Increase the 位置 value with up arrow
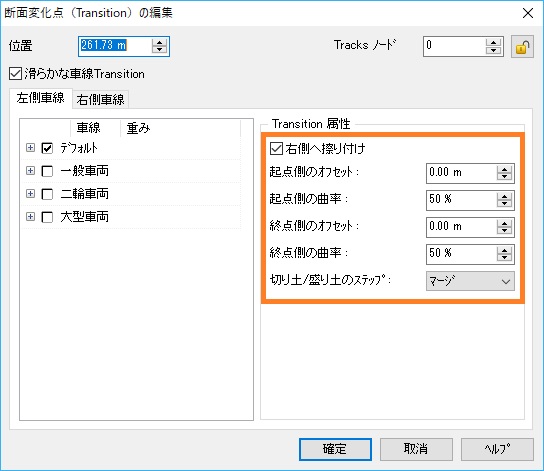 pos(160,43)
